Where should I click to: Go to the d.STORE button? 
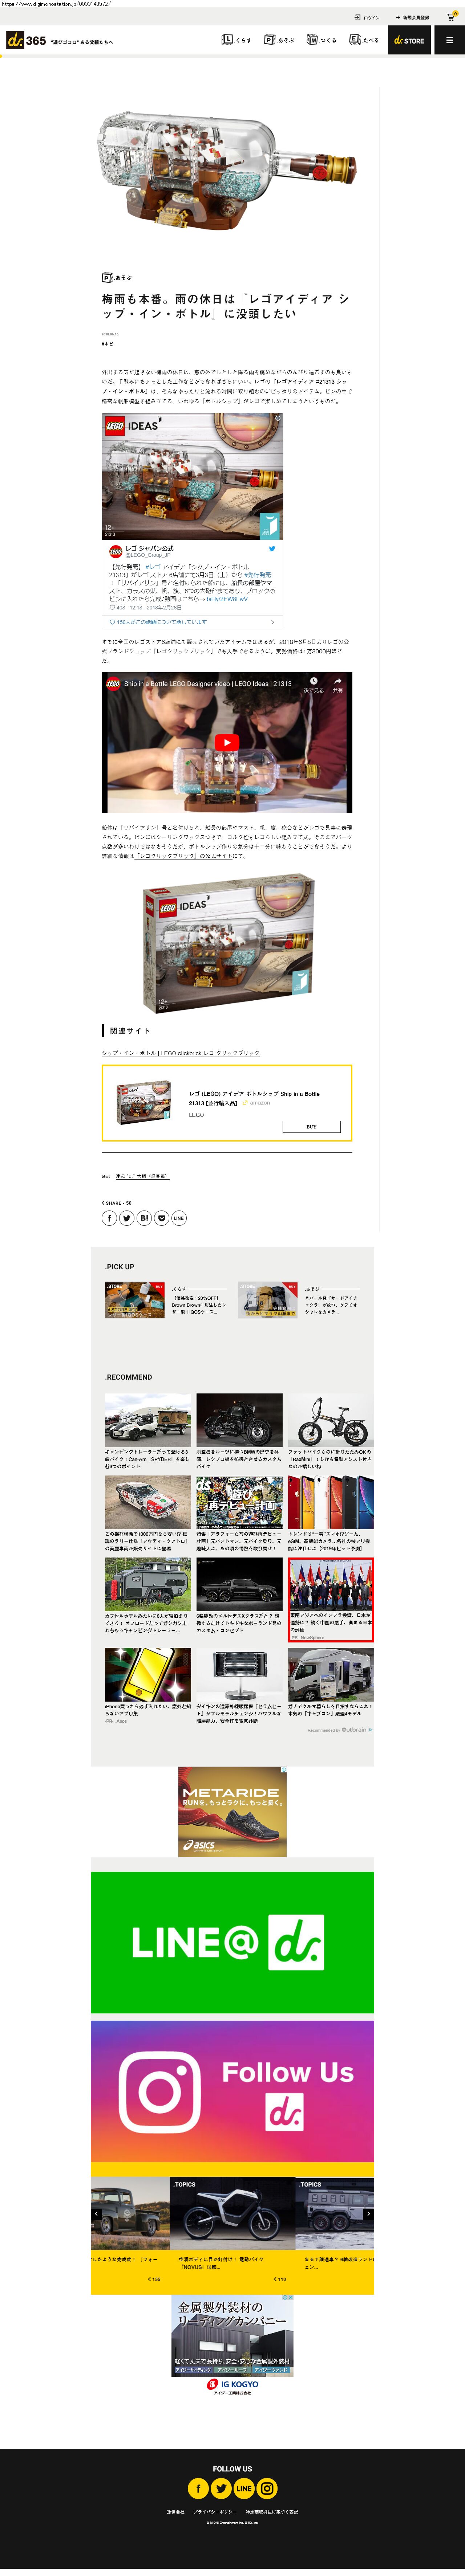point(409,40)
